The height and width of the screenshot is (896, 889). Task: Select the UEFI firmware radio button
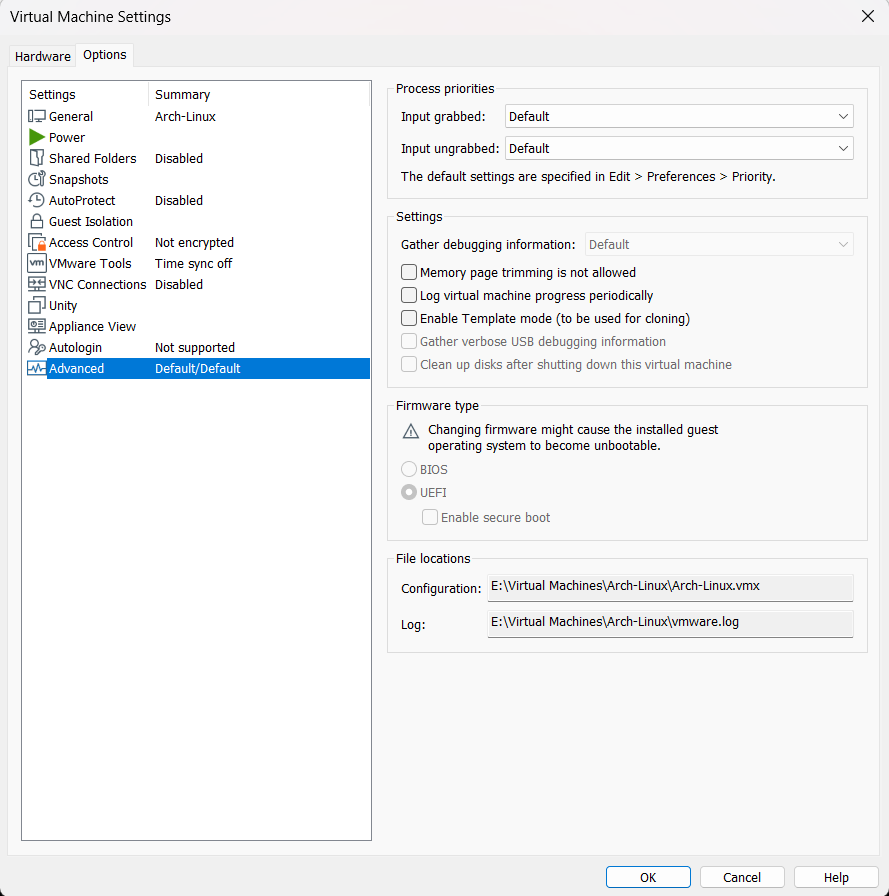point(409,493)
